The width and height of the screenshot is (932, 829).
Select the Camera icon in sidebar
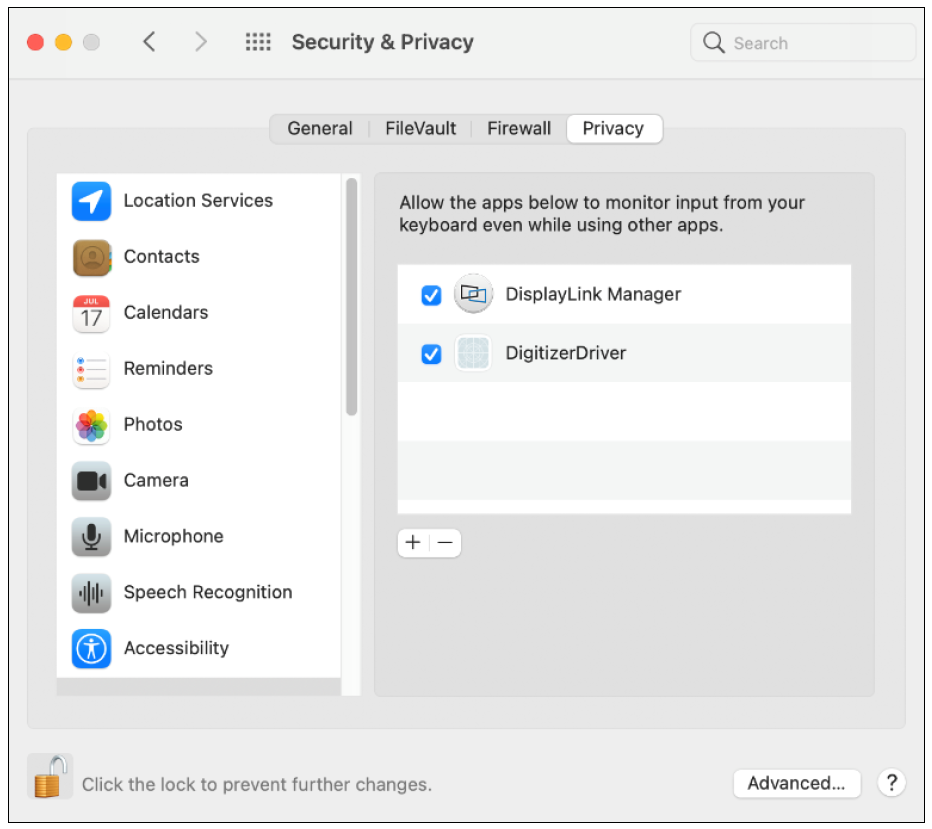[x=91, y=481]
